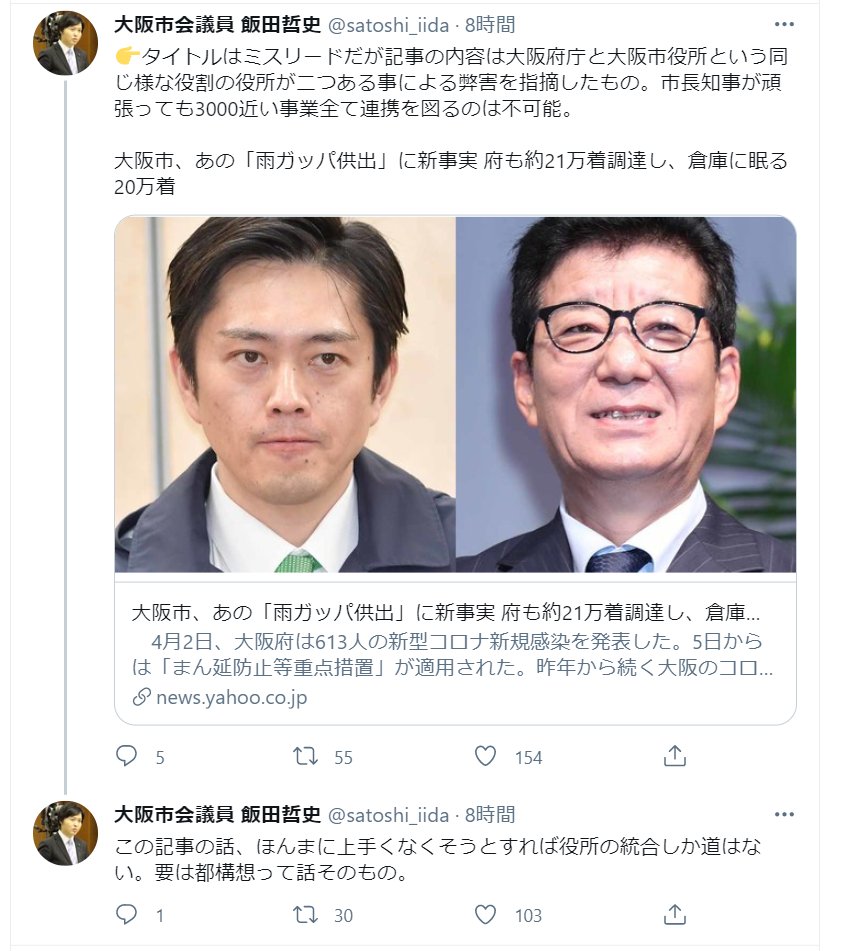Screen dimensions: 843x951
Task: Reply to the second tweet
Action: pos(126,915)
